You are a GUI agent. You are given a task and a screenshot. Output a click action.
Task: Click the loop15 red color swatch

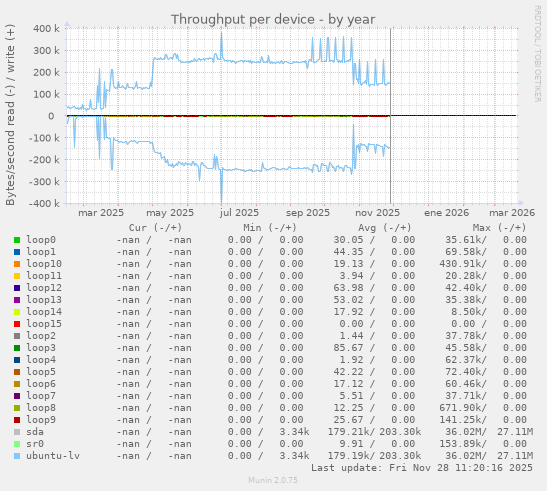click(17, 324)
